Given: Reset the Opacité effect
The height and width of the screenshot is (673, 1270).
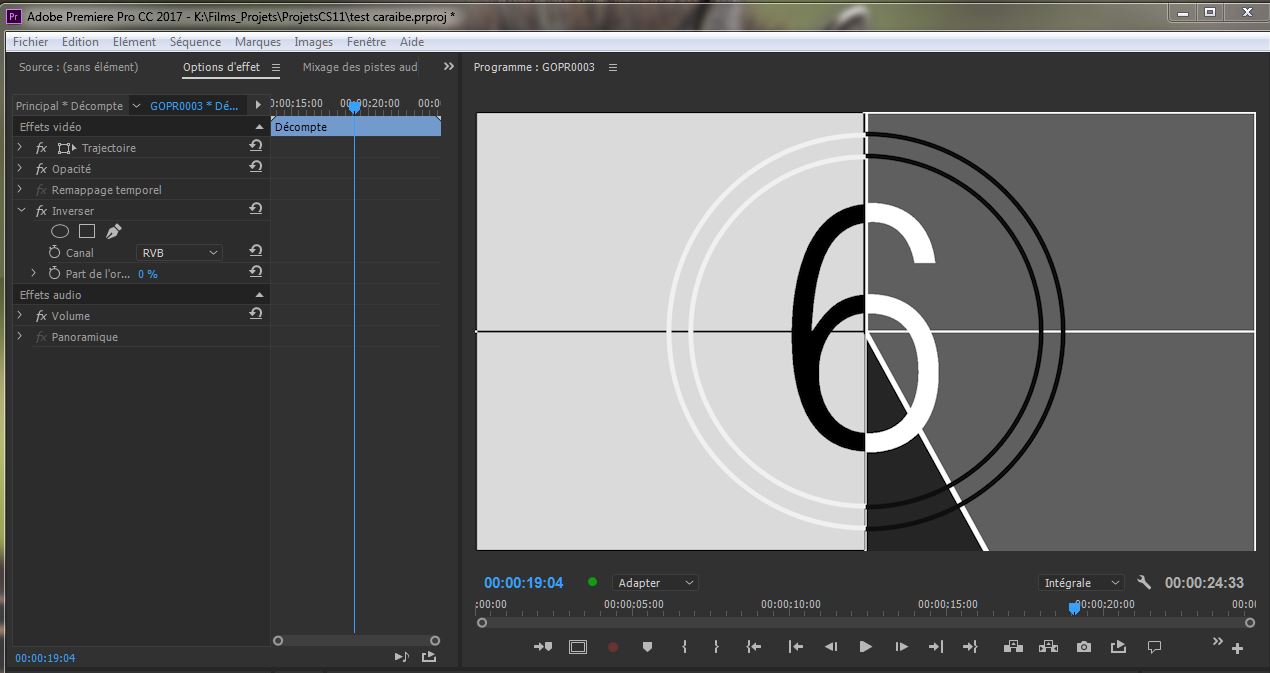Looking at the screenshot, I should tap(256, 168).
